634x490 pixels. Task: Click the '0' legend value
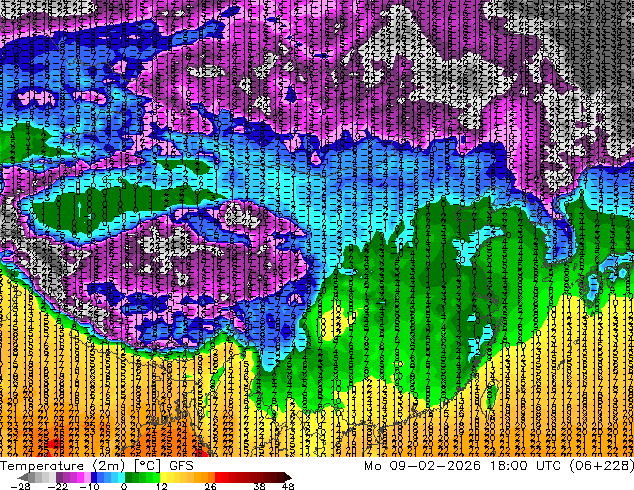click(124, 486)
